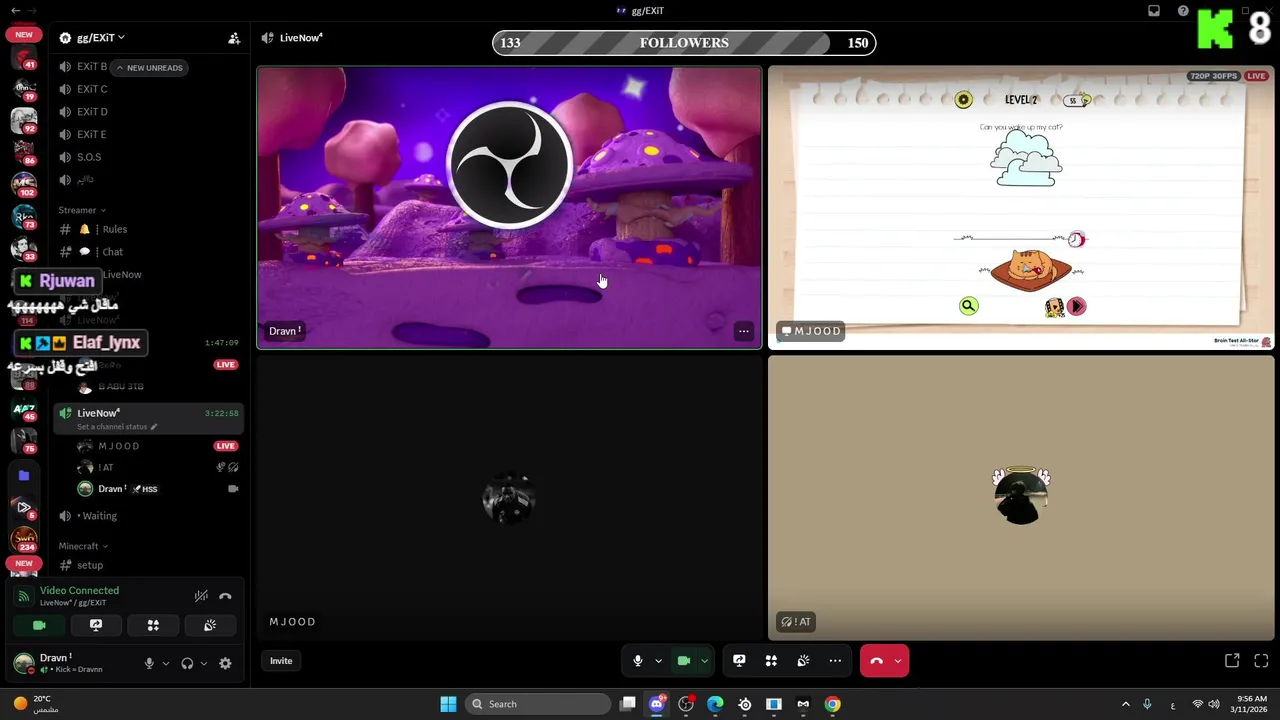The image size is (1280, 720).
Task: Launch activities from voice connection panel
Action: click(153, 625)
